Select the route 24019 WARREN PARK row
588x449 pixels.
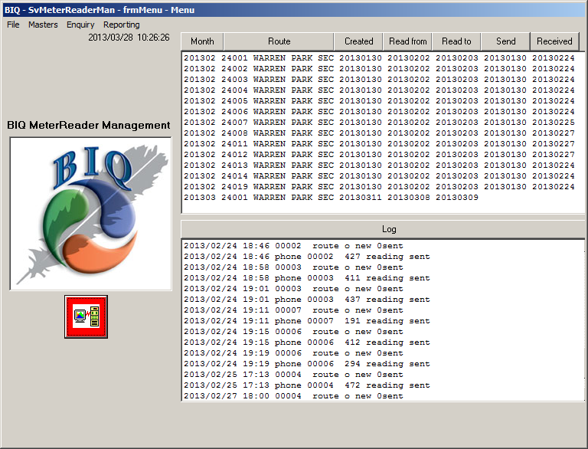click(379, 187)
